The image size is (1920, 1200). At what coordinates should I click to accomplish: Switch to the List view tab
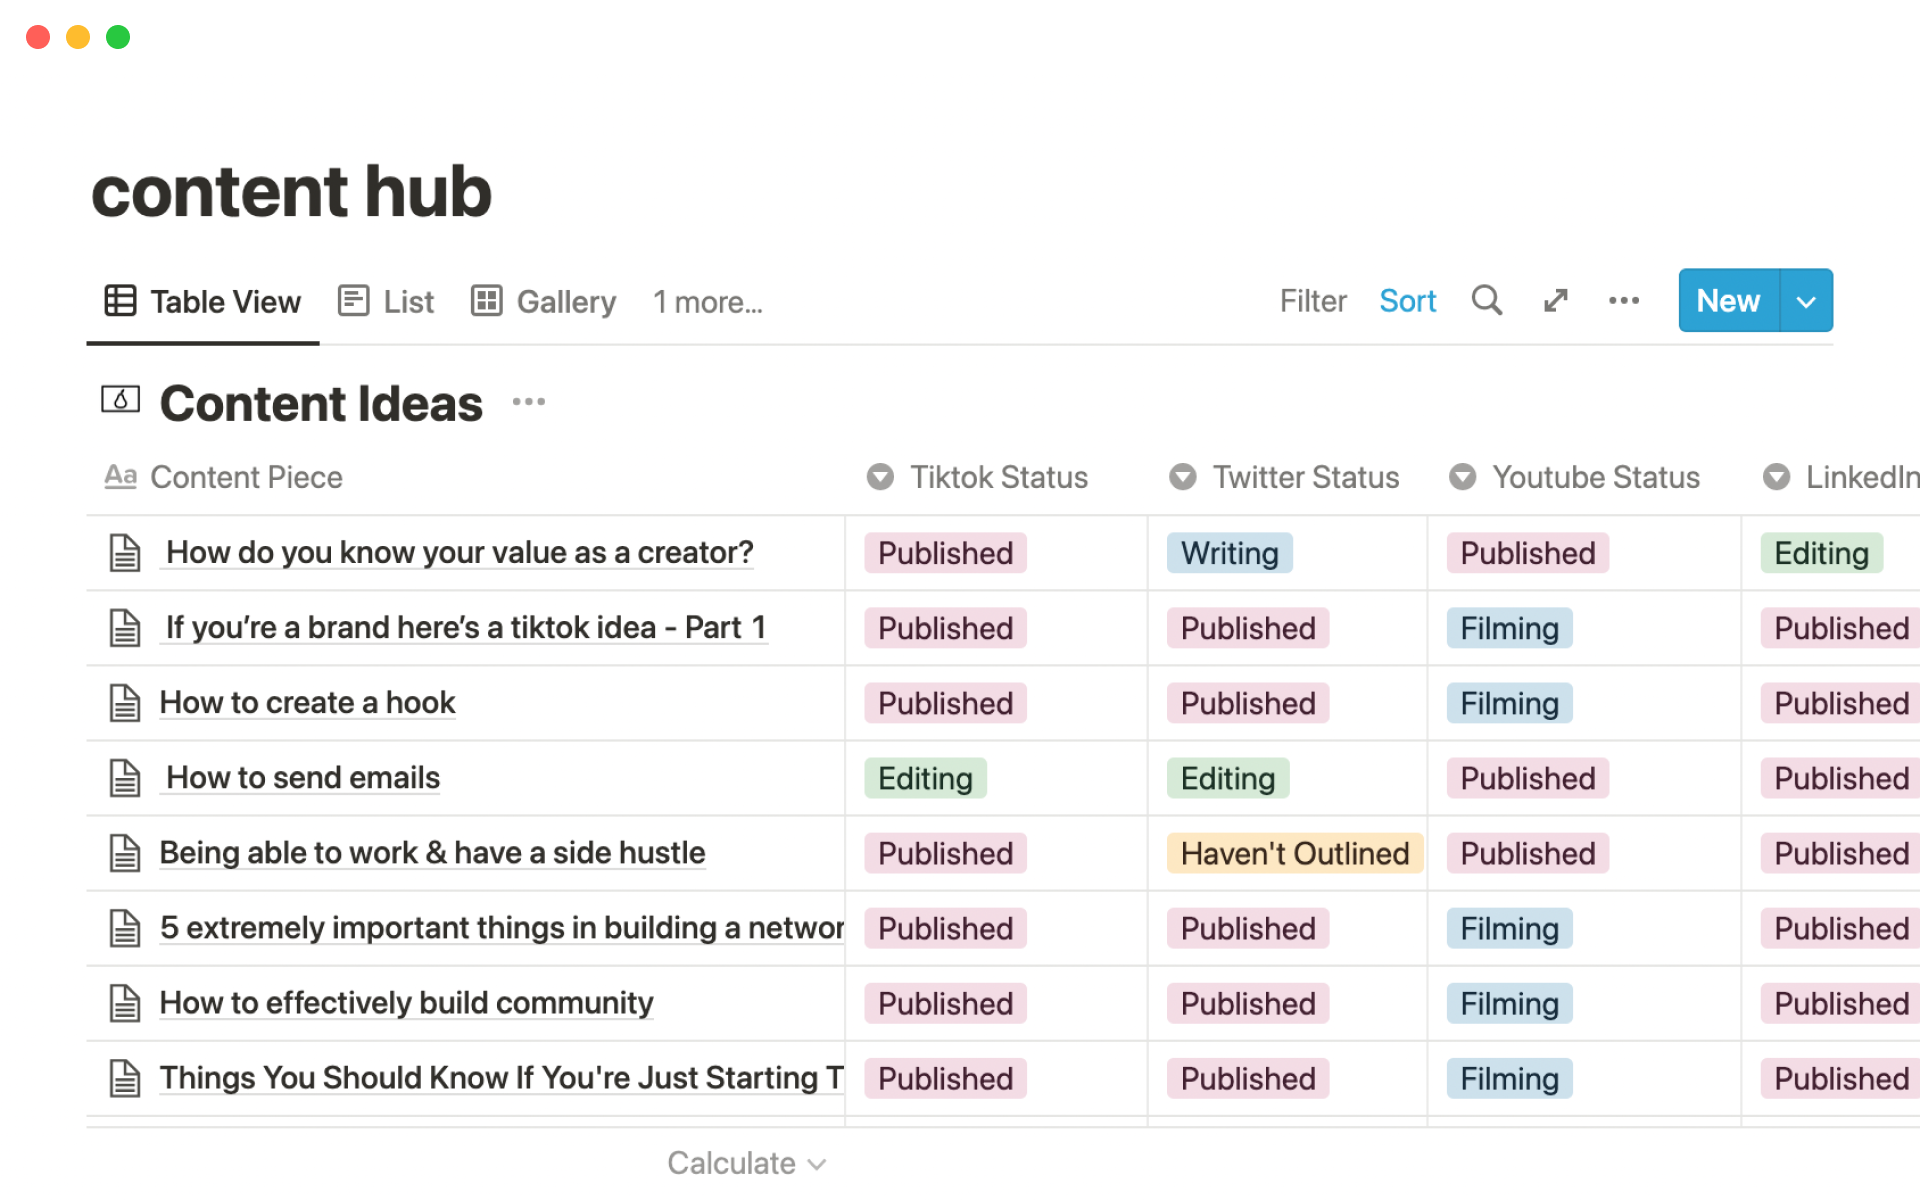(387, 301)
